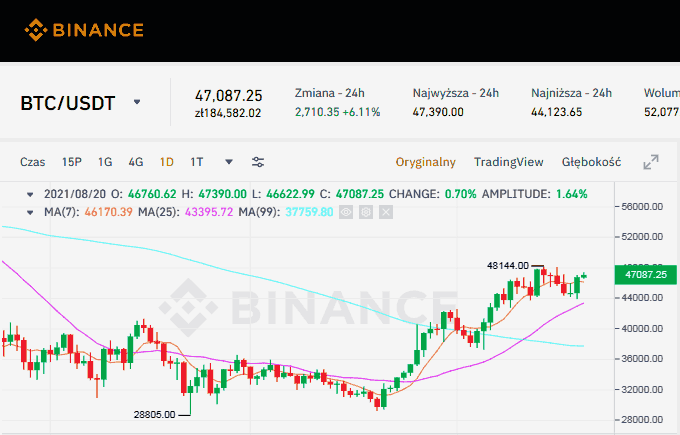Expand more time intervals dropdown
Screen dimensions: 680x435
click(x=229, y=162)
